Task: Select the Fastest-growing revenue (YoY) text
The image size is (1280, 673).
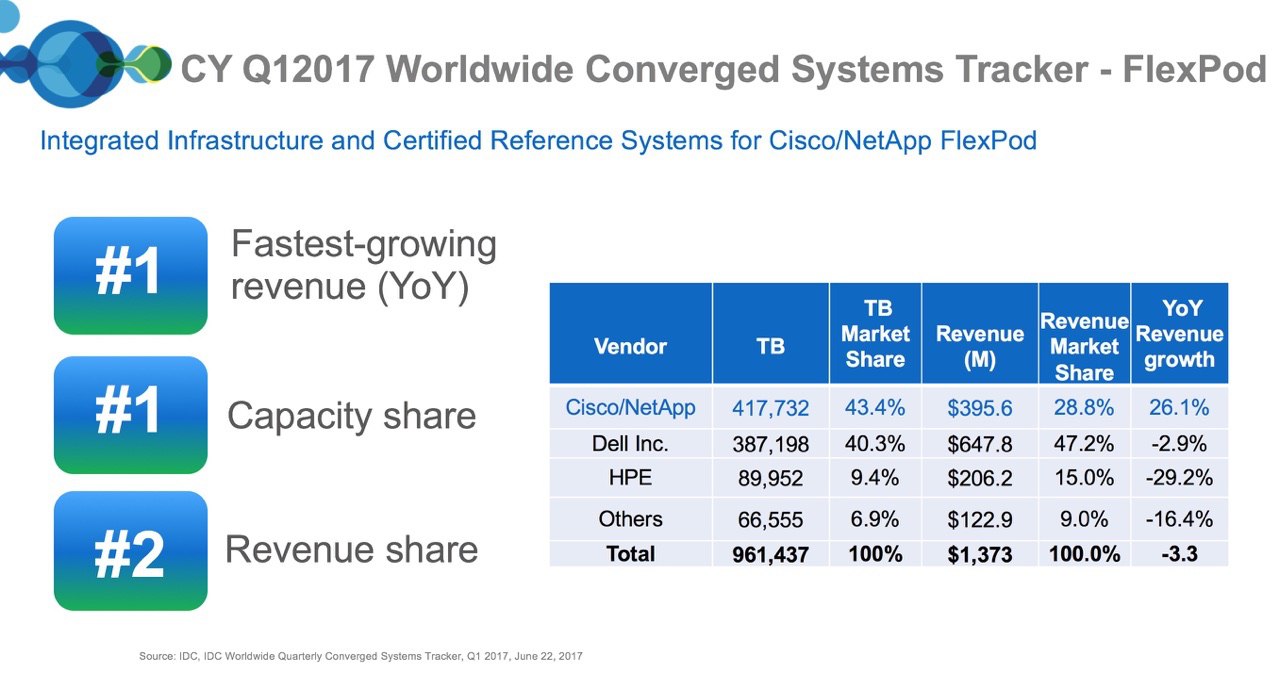Action: pyautogui.click(x=363, y=265)
